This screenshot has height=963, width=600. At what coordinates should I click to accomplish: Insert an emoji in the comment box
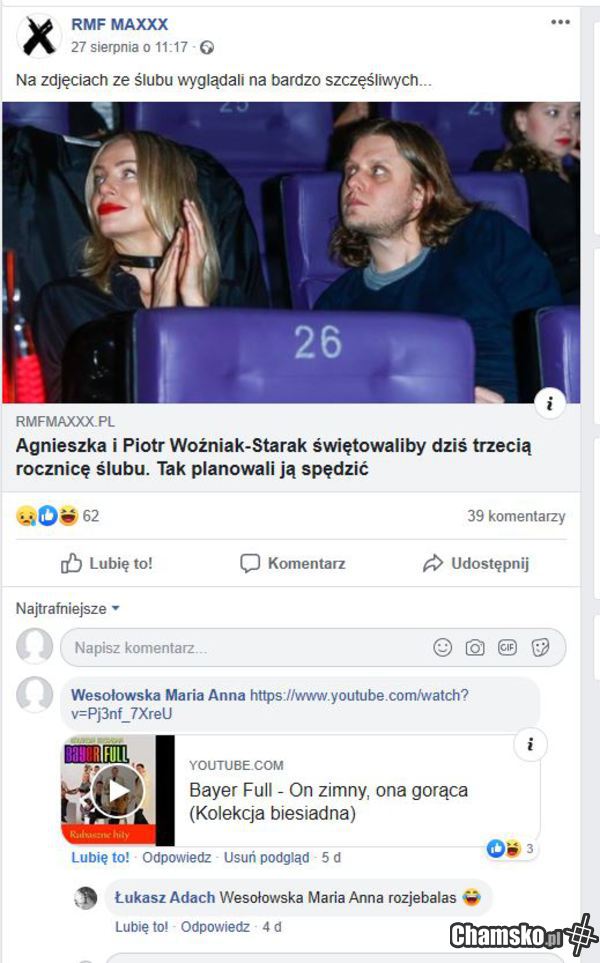pos(443,647)
